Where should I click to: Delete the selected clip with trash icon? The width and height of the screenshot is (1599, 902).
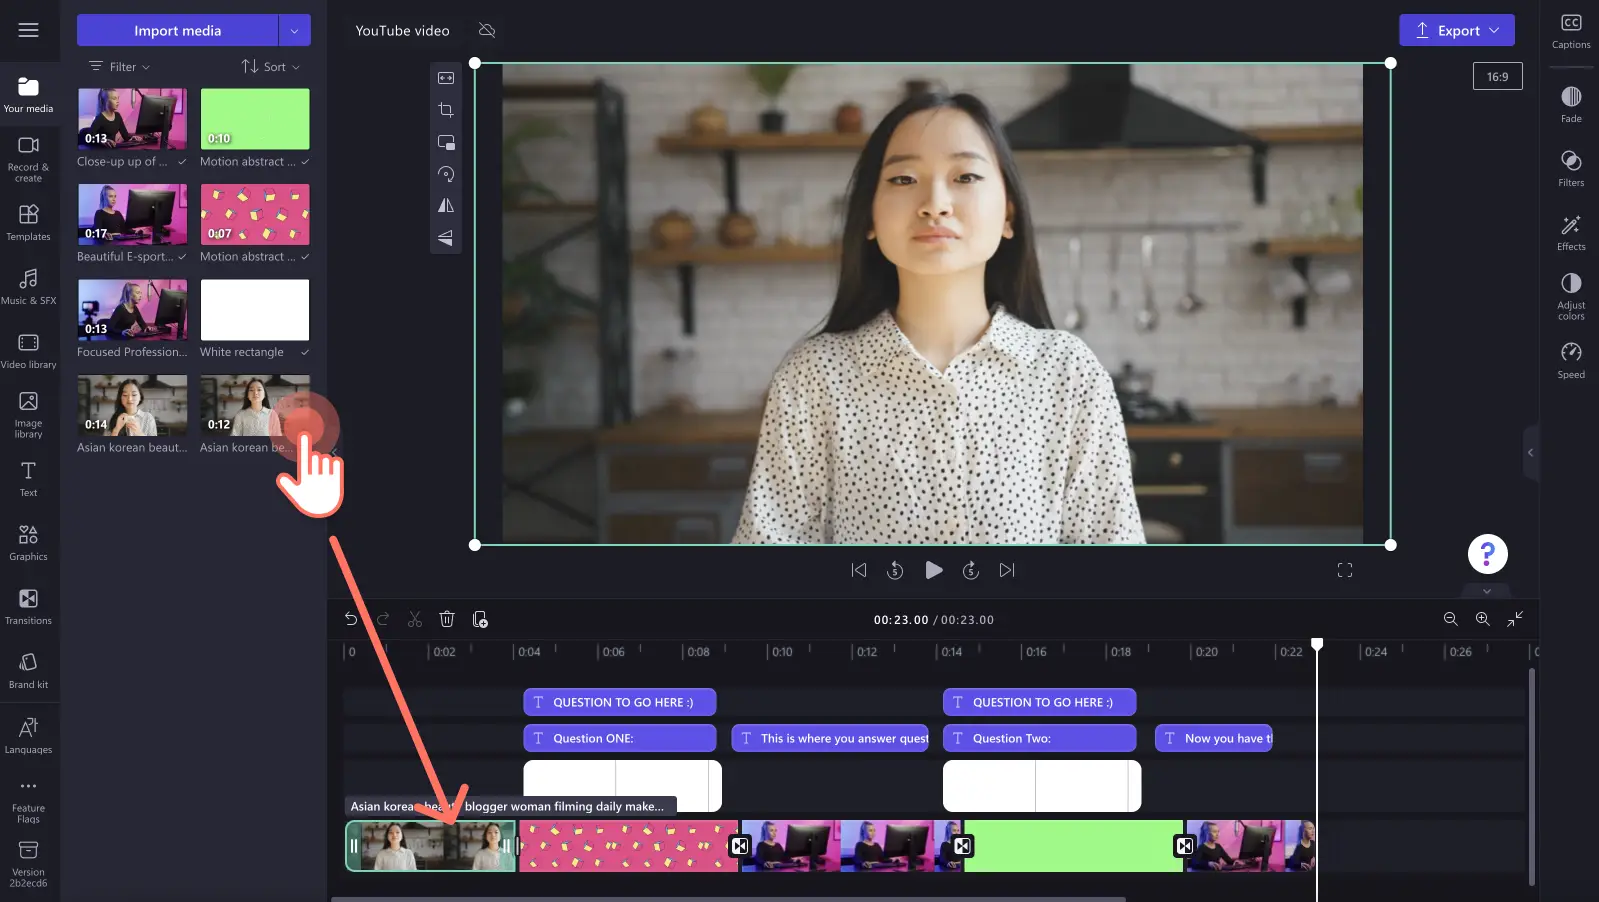coord(447,619)
